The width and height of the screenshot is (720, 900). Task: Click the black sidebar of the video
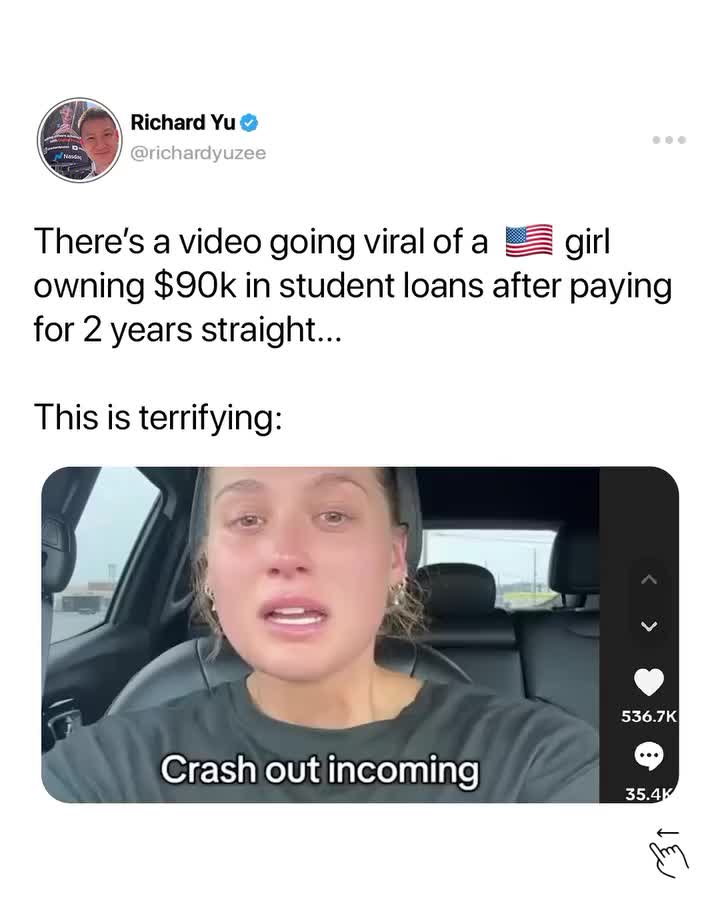pos(639,634)
